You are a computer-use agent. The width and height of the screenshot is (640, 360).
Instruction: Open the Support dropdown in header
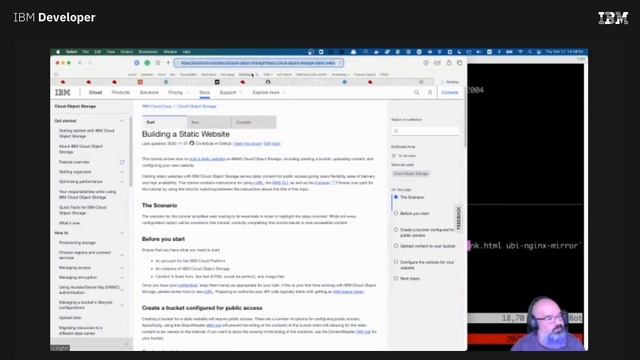[x=231, y=93]
